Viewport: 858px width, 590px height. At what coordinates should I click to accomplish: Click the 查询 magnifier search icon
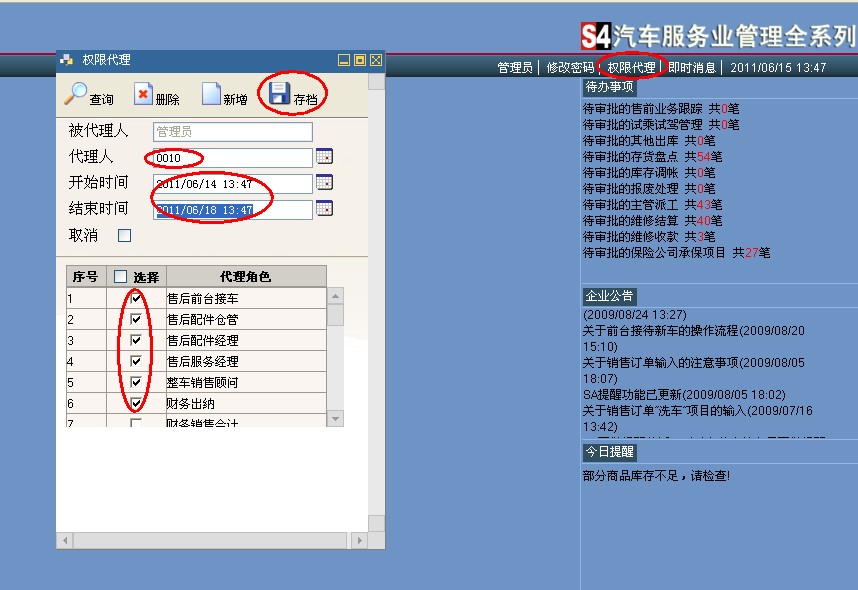pos(76,94)
